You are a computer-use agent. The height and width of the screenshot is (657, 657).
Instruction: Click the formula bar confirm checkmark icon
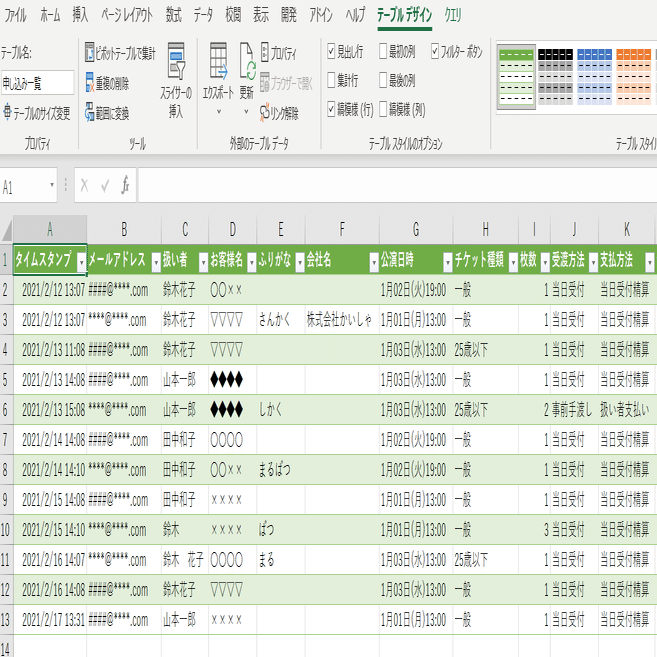105,185
